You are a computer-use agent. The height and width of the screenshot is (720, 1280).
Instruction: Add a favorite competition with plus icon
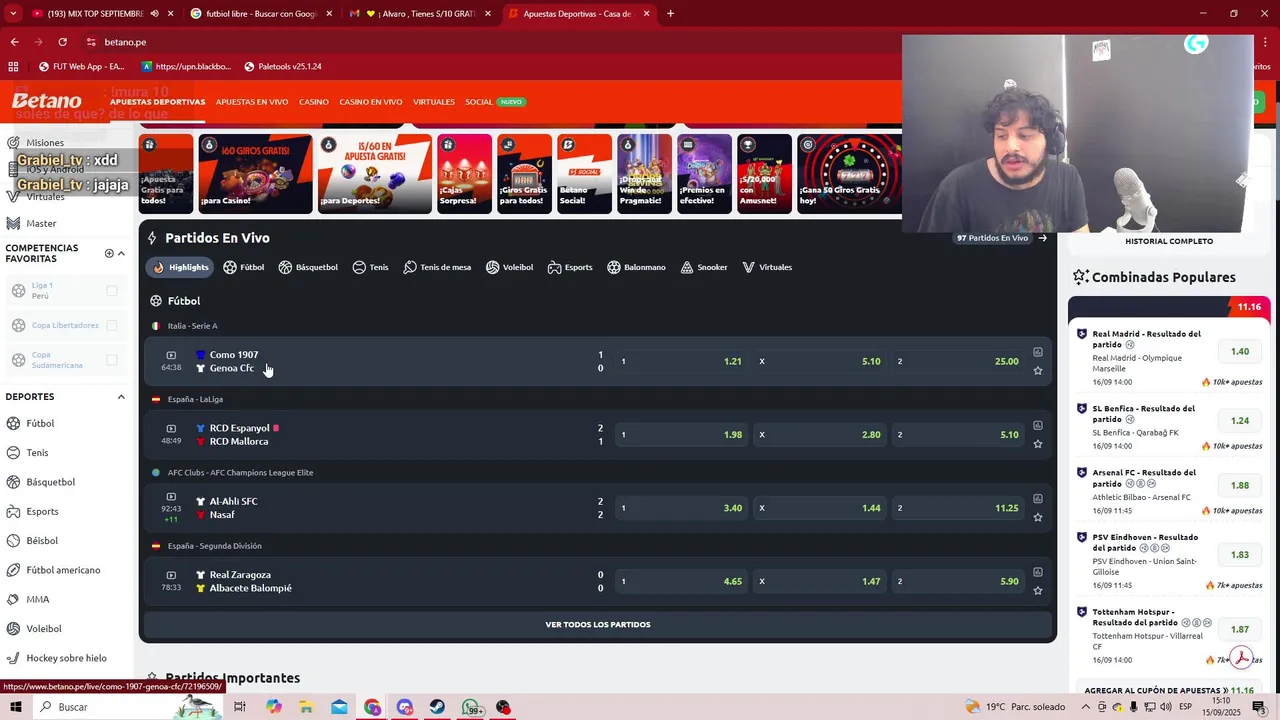[x=109, y=253]
